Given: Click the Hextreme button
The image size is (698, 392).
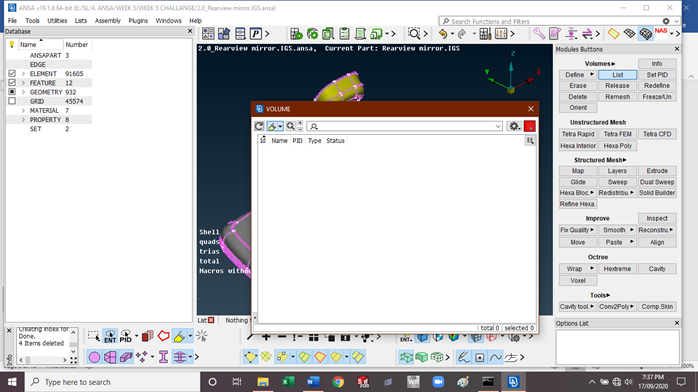Looking at the screenshot, I should pos(617,269).
